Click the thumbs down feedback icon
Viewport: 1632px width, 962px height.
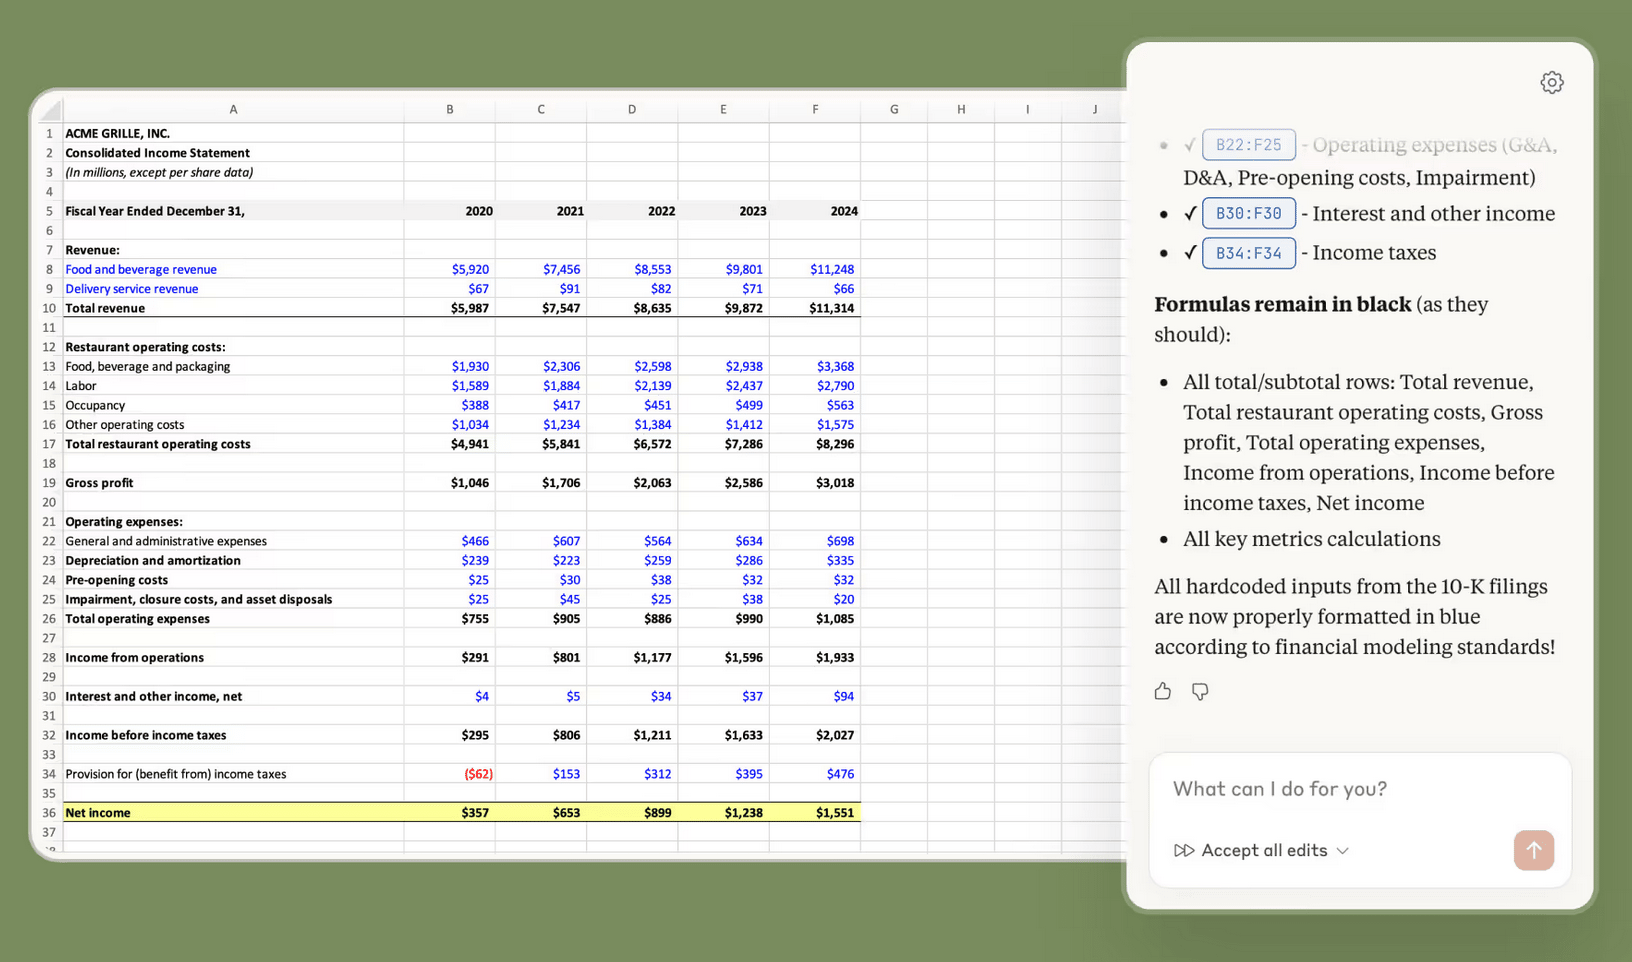(x=1200, y=691)
